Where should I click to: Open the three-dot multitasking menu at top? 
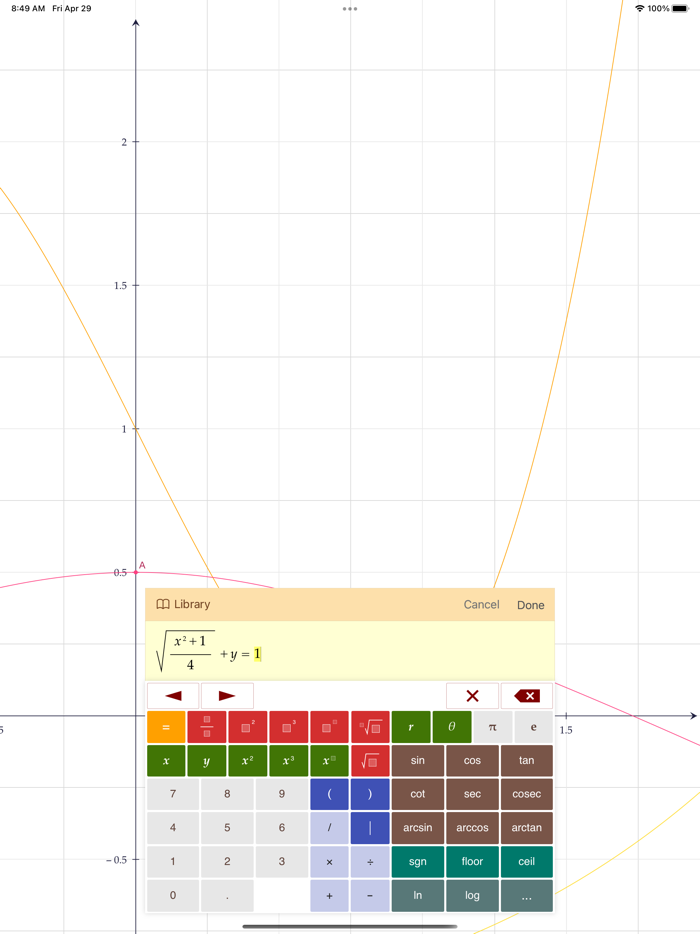point(350,9)
